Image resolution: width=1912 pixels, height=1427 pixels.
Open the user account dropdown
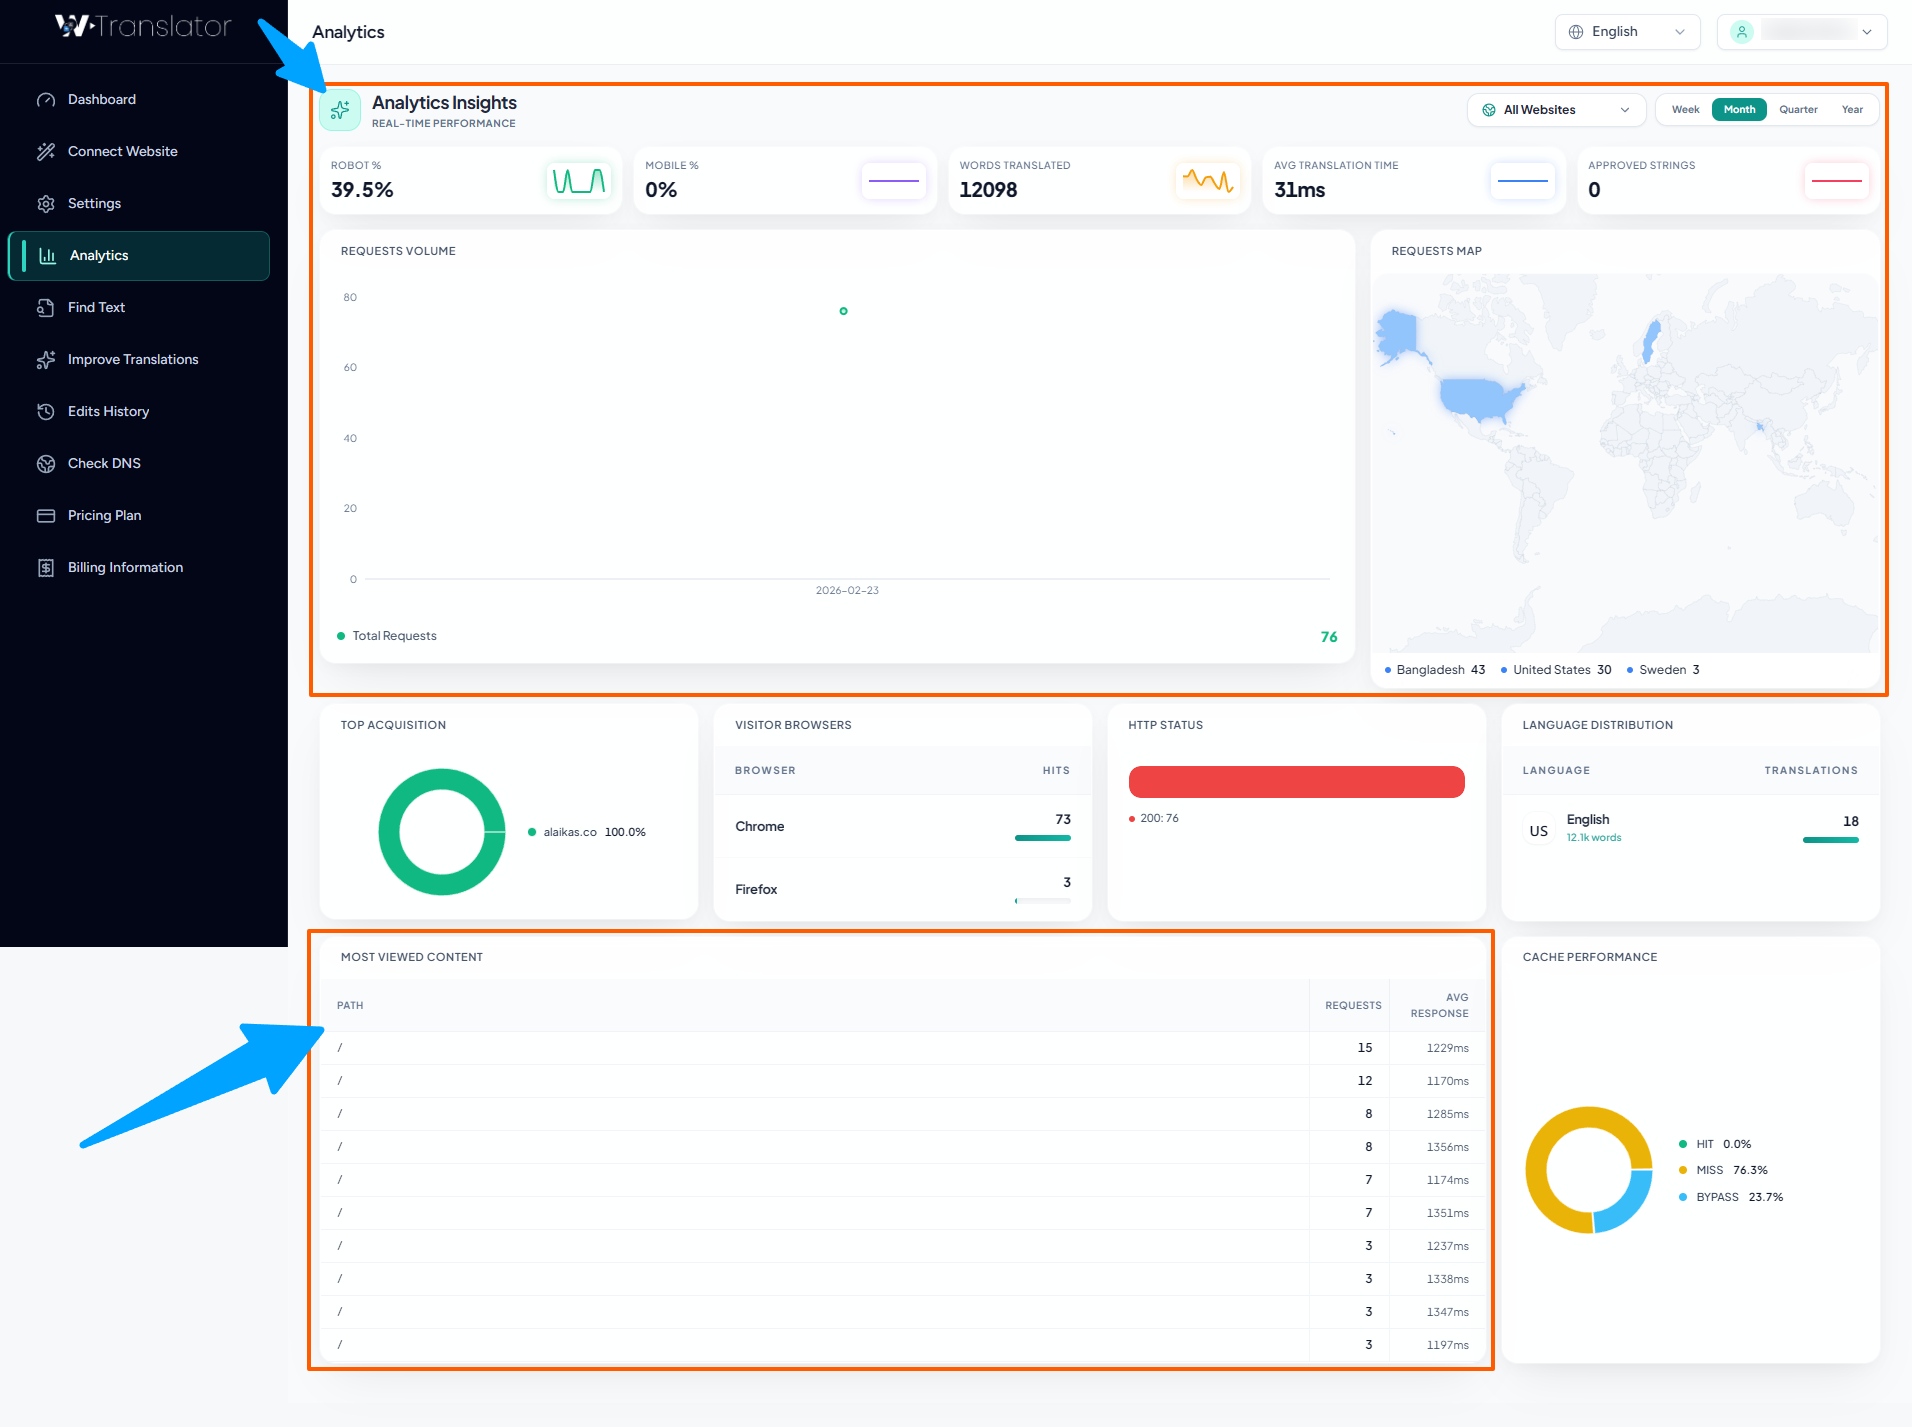coord(1800,31)
